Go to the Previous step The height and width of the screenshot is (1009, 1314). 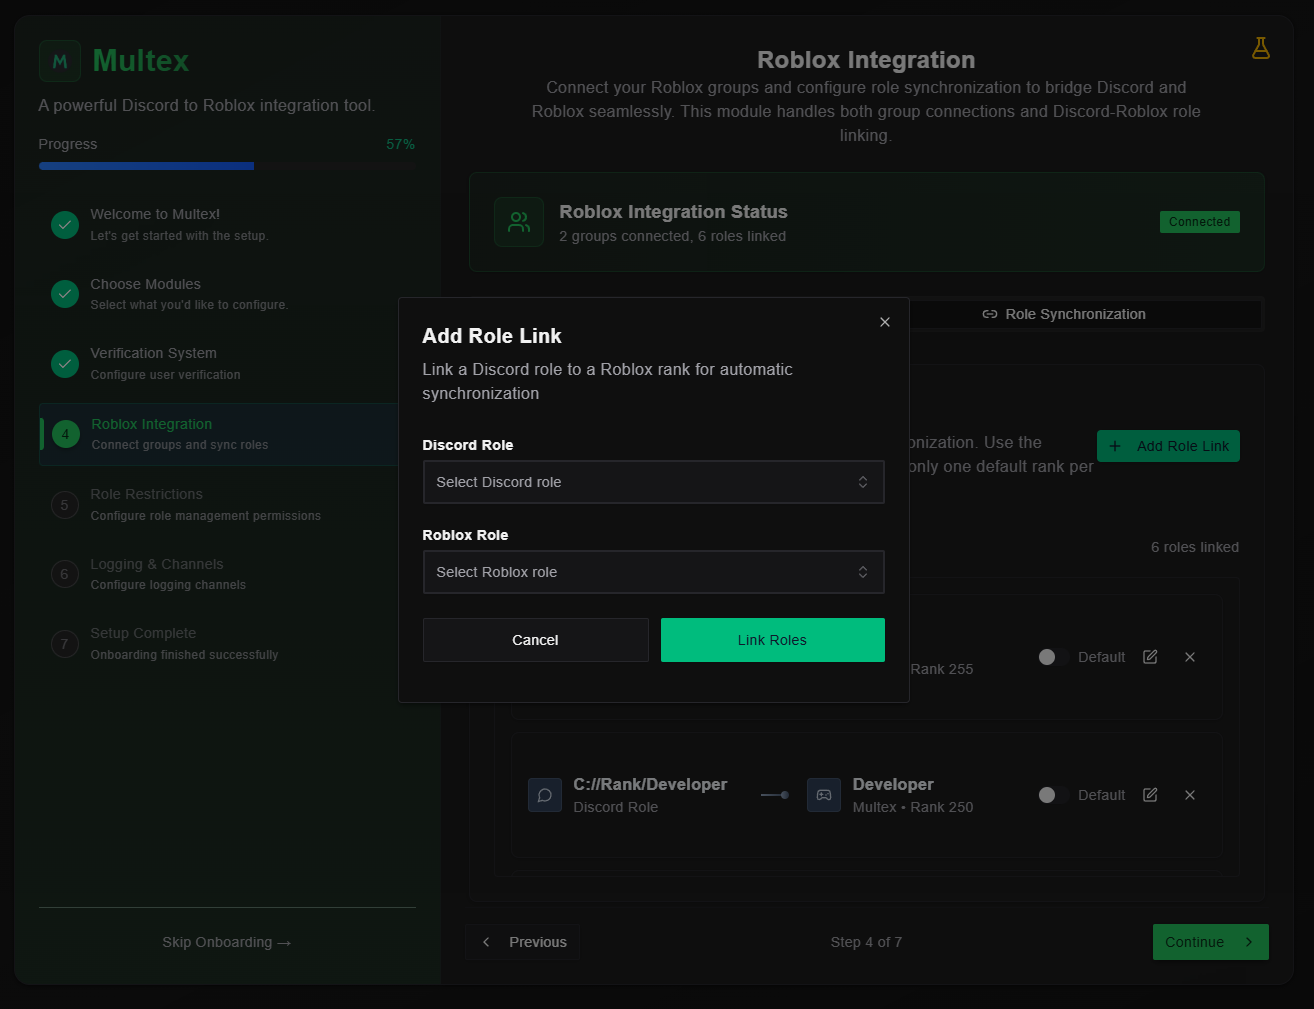click(523, 942)
